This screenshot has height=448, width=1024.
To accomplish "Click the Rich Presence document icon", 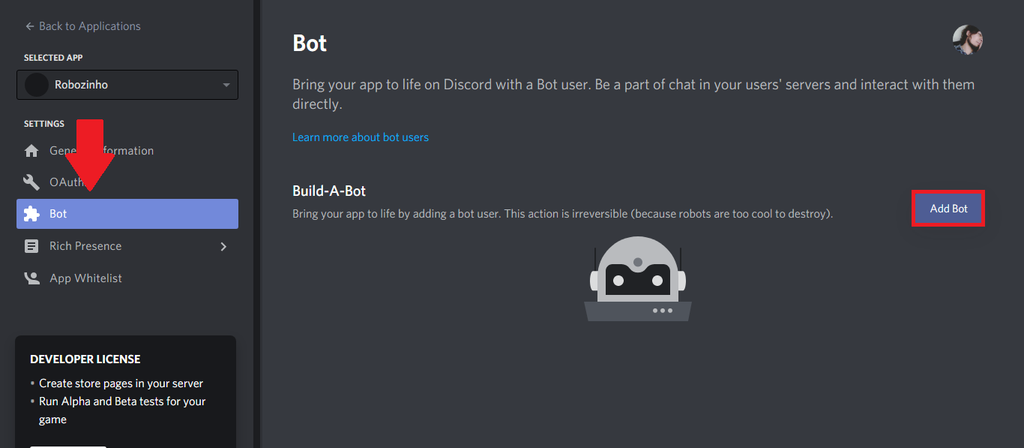I will point(31,246).
